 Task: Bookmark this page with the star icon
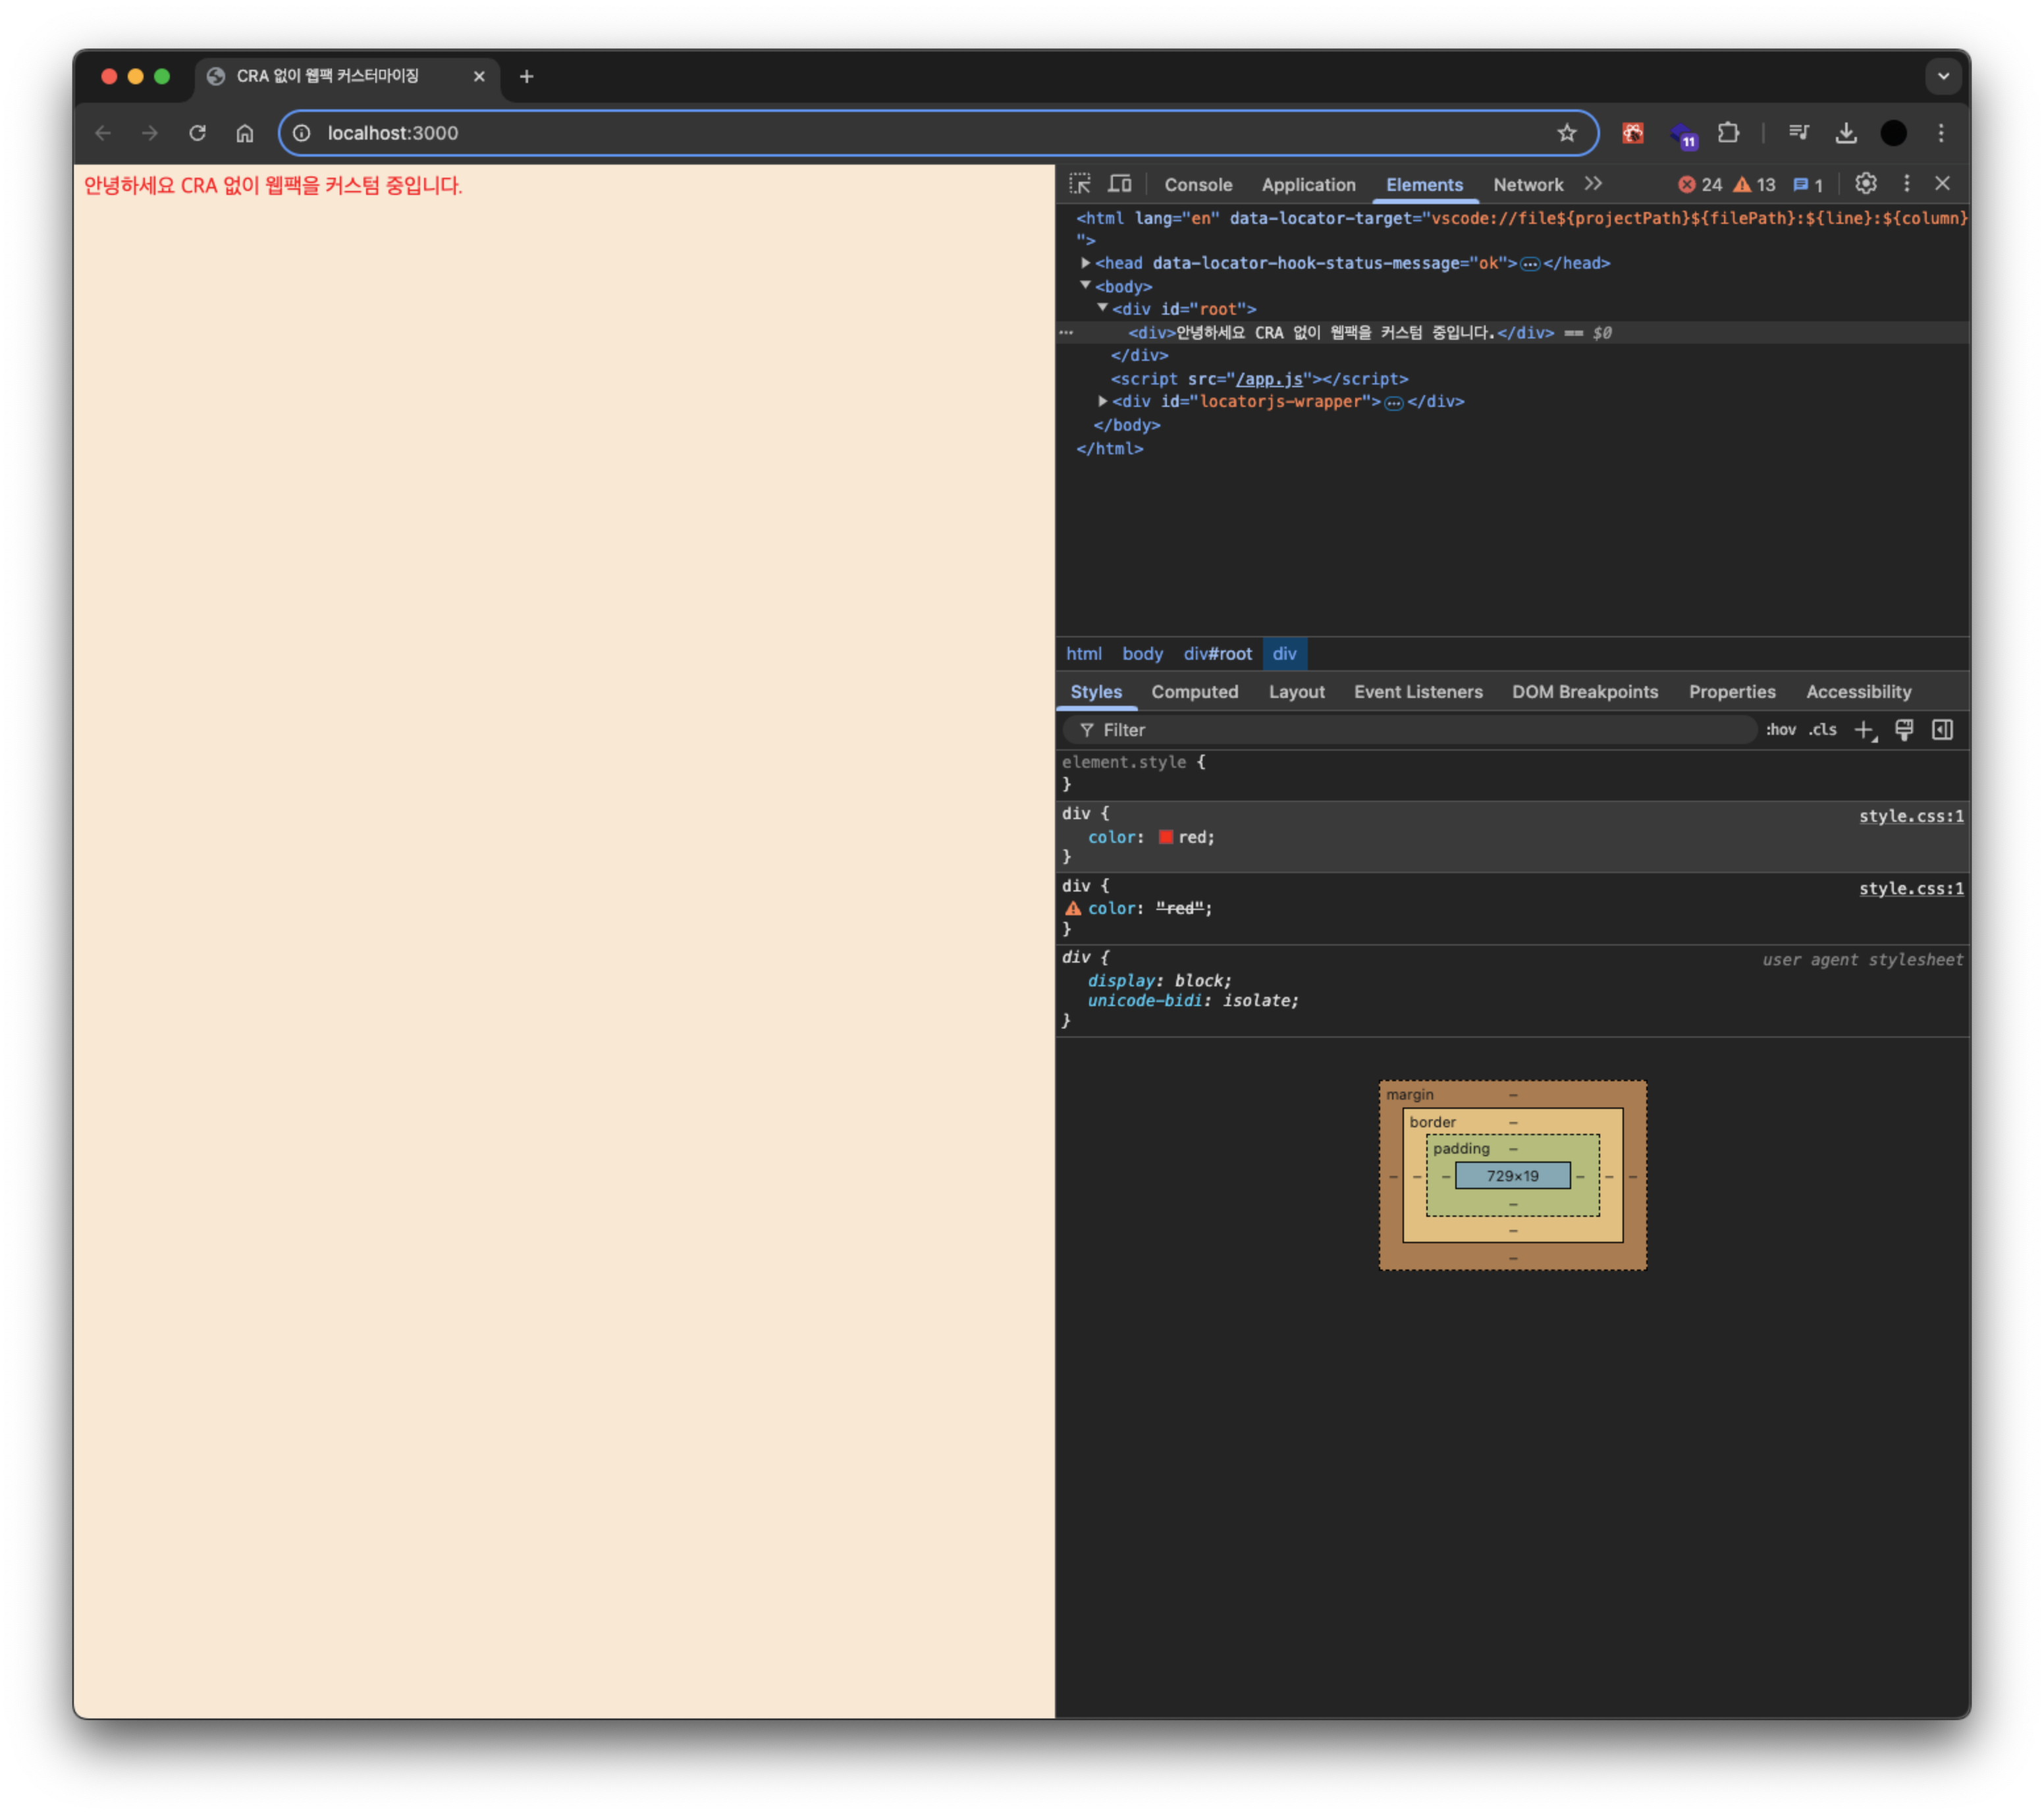[x=1567, y=133]
